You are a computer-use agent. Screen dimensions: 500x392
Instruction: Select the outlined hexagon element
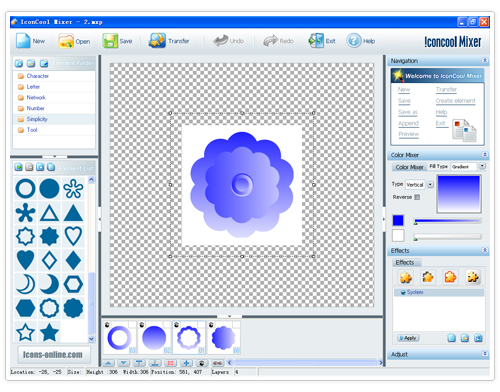73,284
